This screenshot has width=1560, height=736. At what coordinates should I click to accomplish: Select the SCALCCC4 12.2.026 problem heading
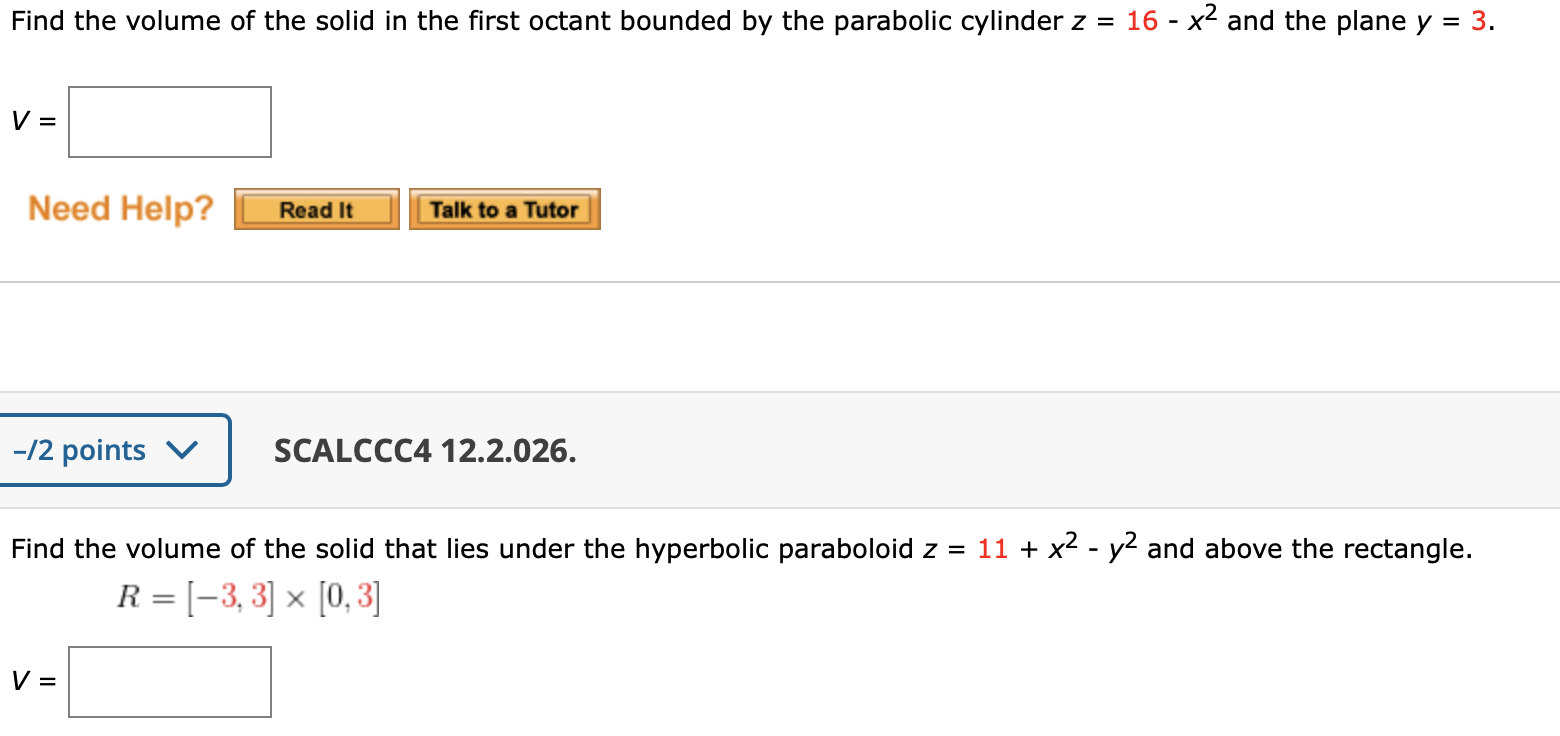[x=425, y=451]
